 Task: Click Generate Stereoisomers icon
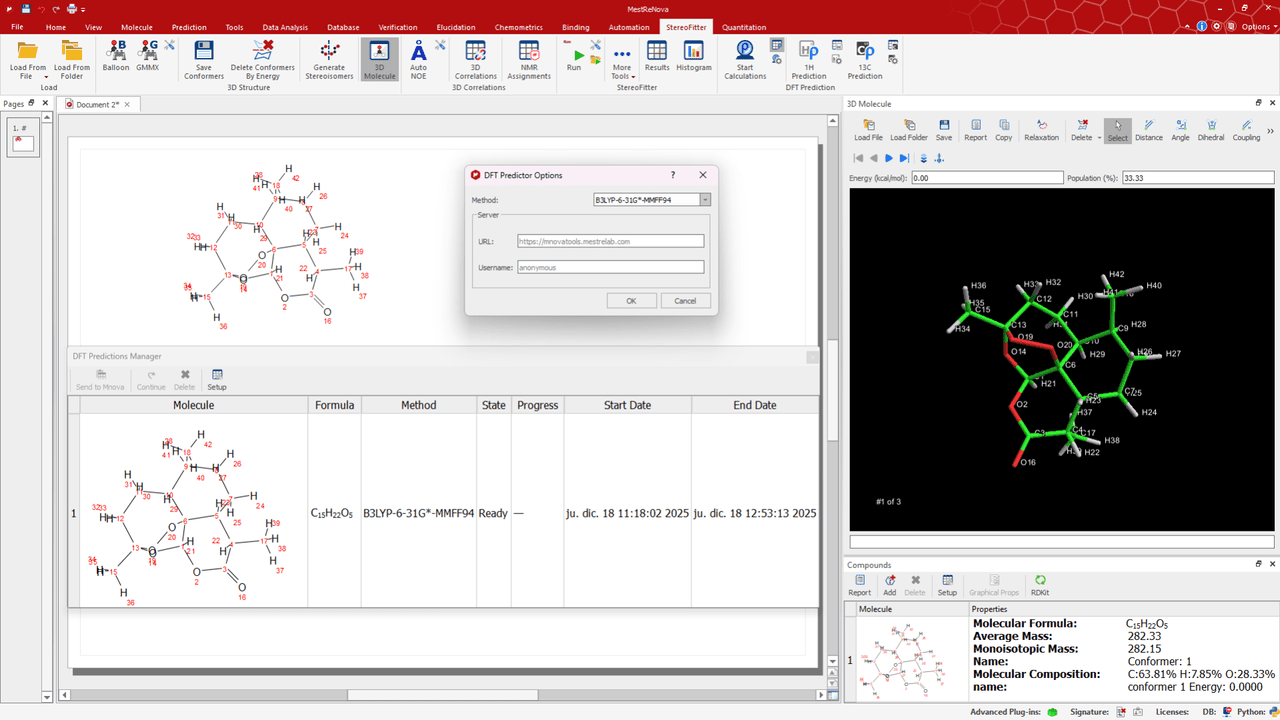(329, 61)
